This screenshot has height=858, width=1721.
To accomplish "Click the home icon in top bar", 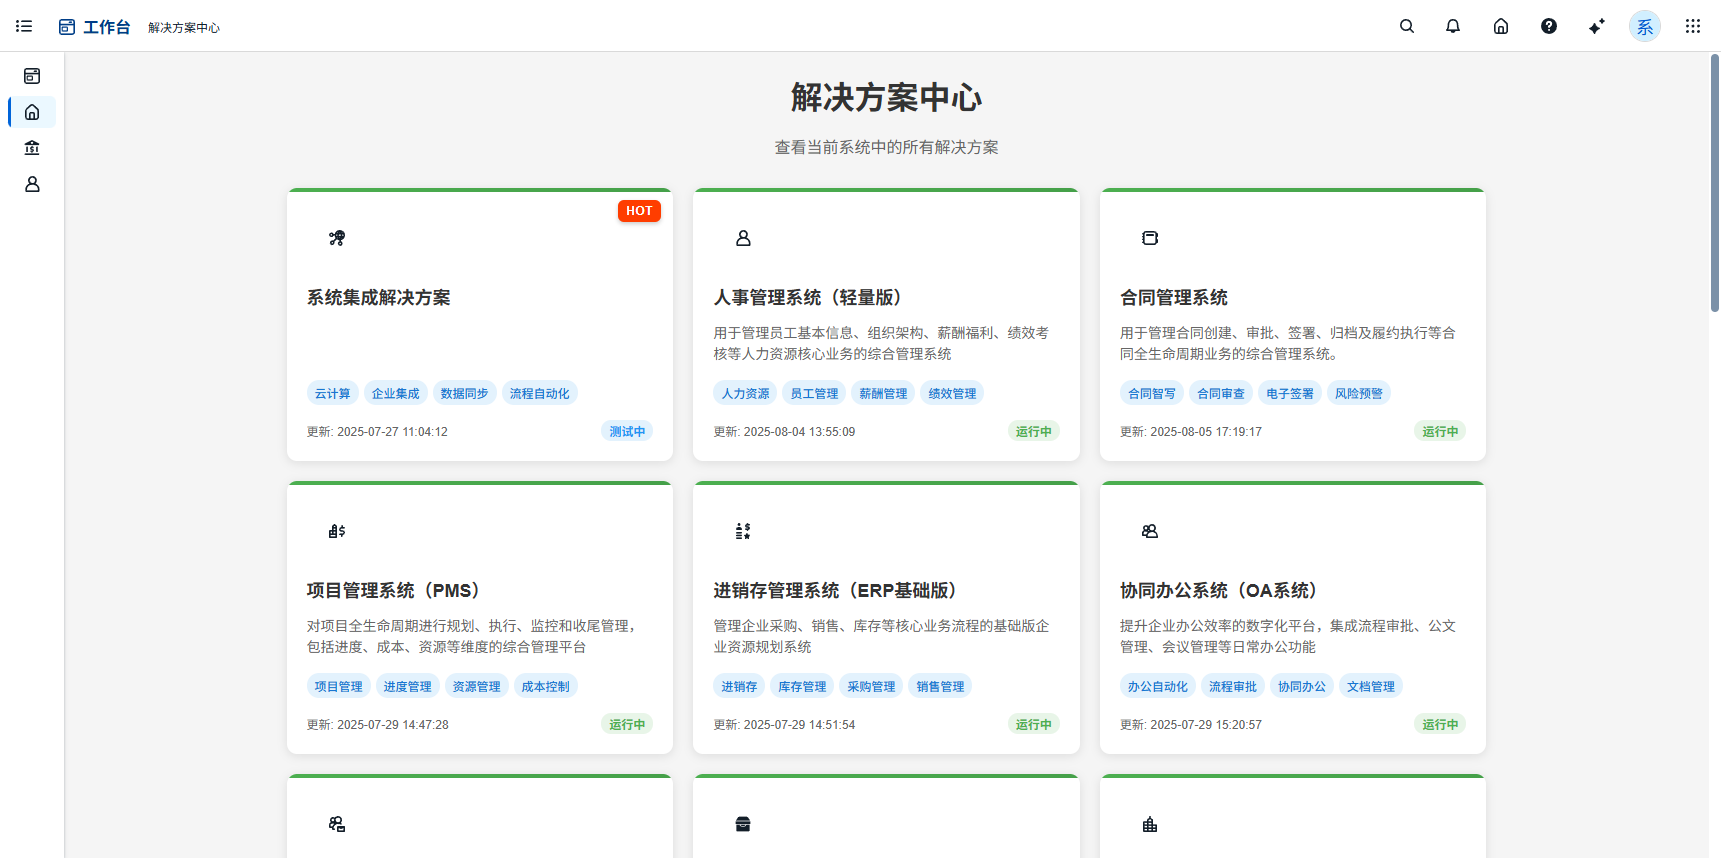I will pyautogui.click(x=1500, y=26).
